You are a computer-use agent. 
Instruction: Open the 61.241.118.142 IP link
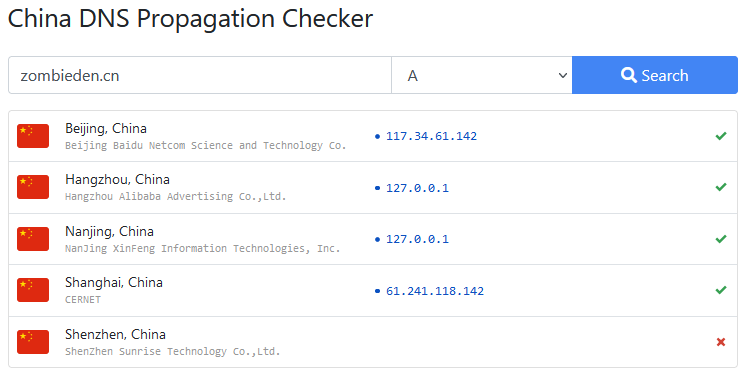pyautogui.click(x=435, y=291)
